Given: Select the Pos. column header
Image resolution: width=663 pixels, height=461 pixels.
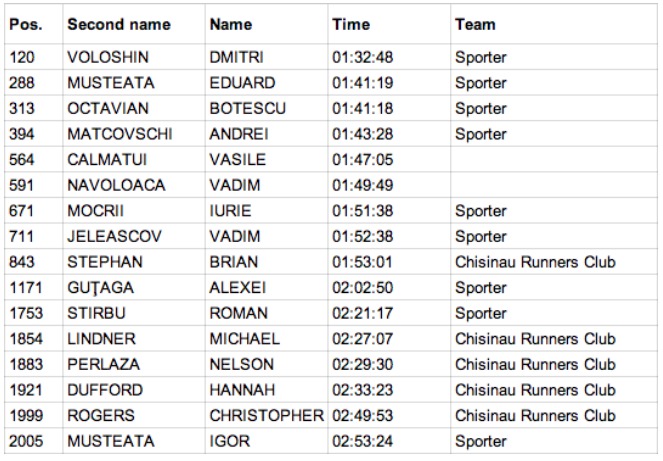Looking at the screenshot, I should tap(33, 24).
